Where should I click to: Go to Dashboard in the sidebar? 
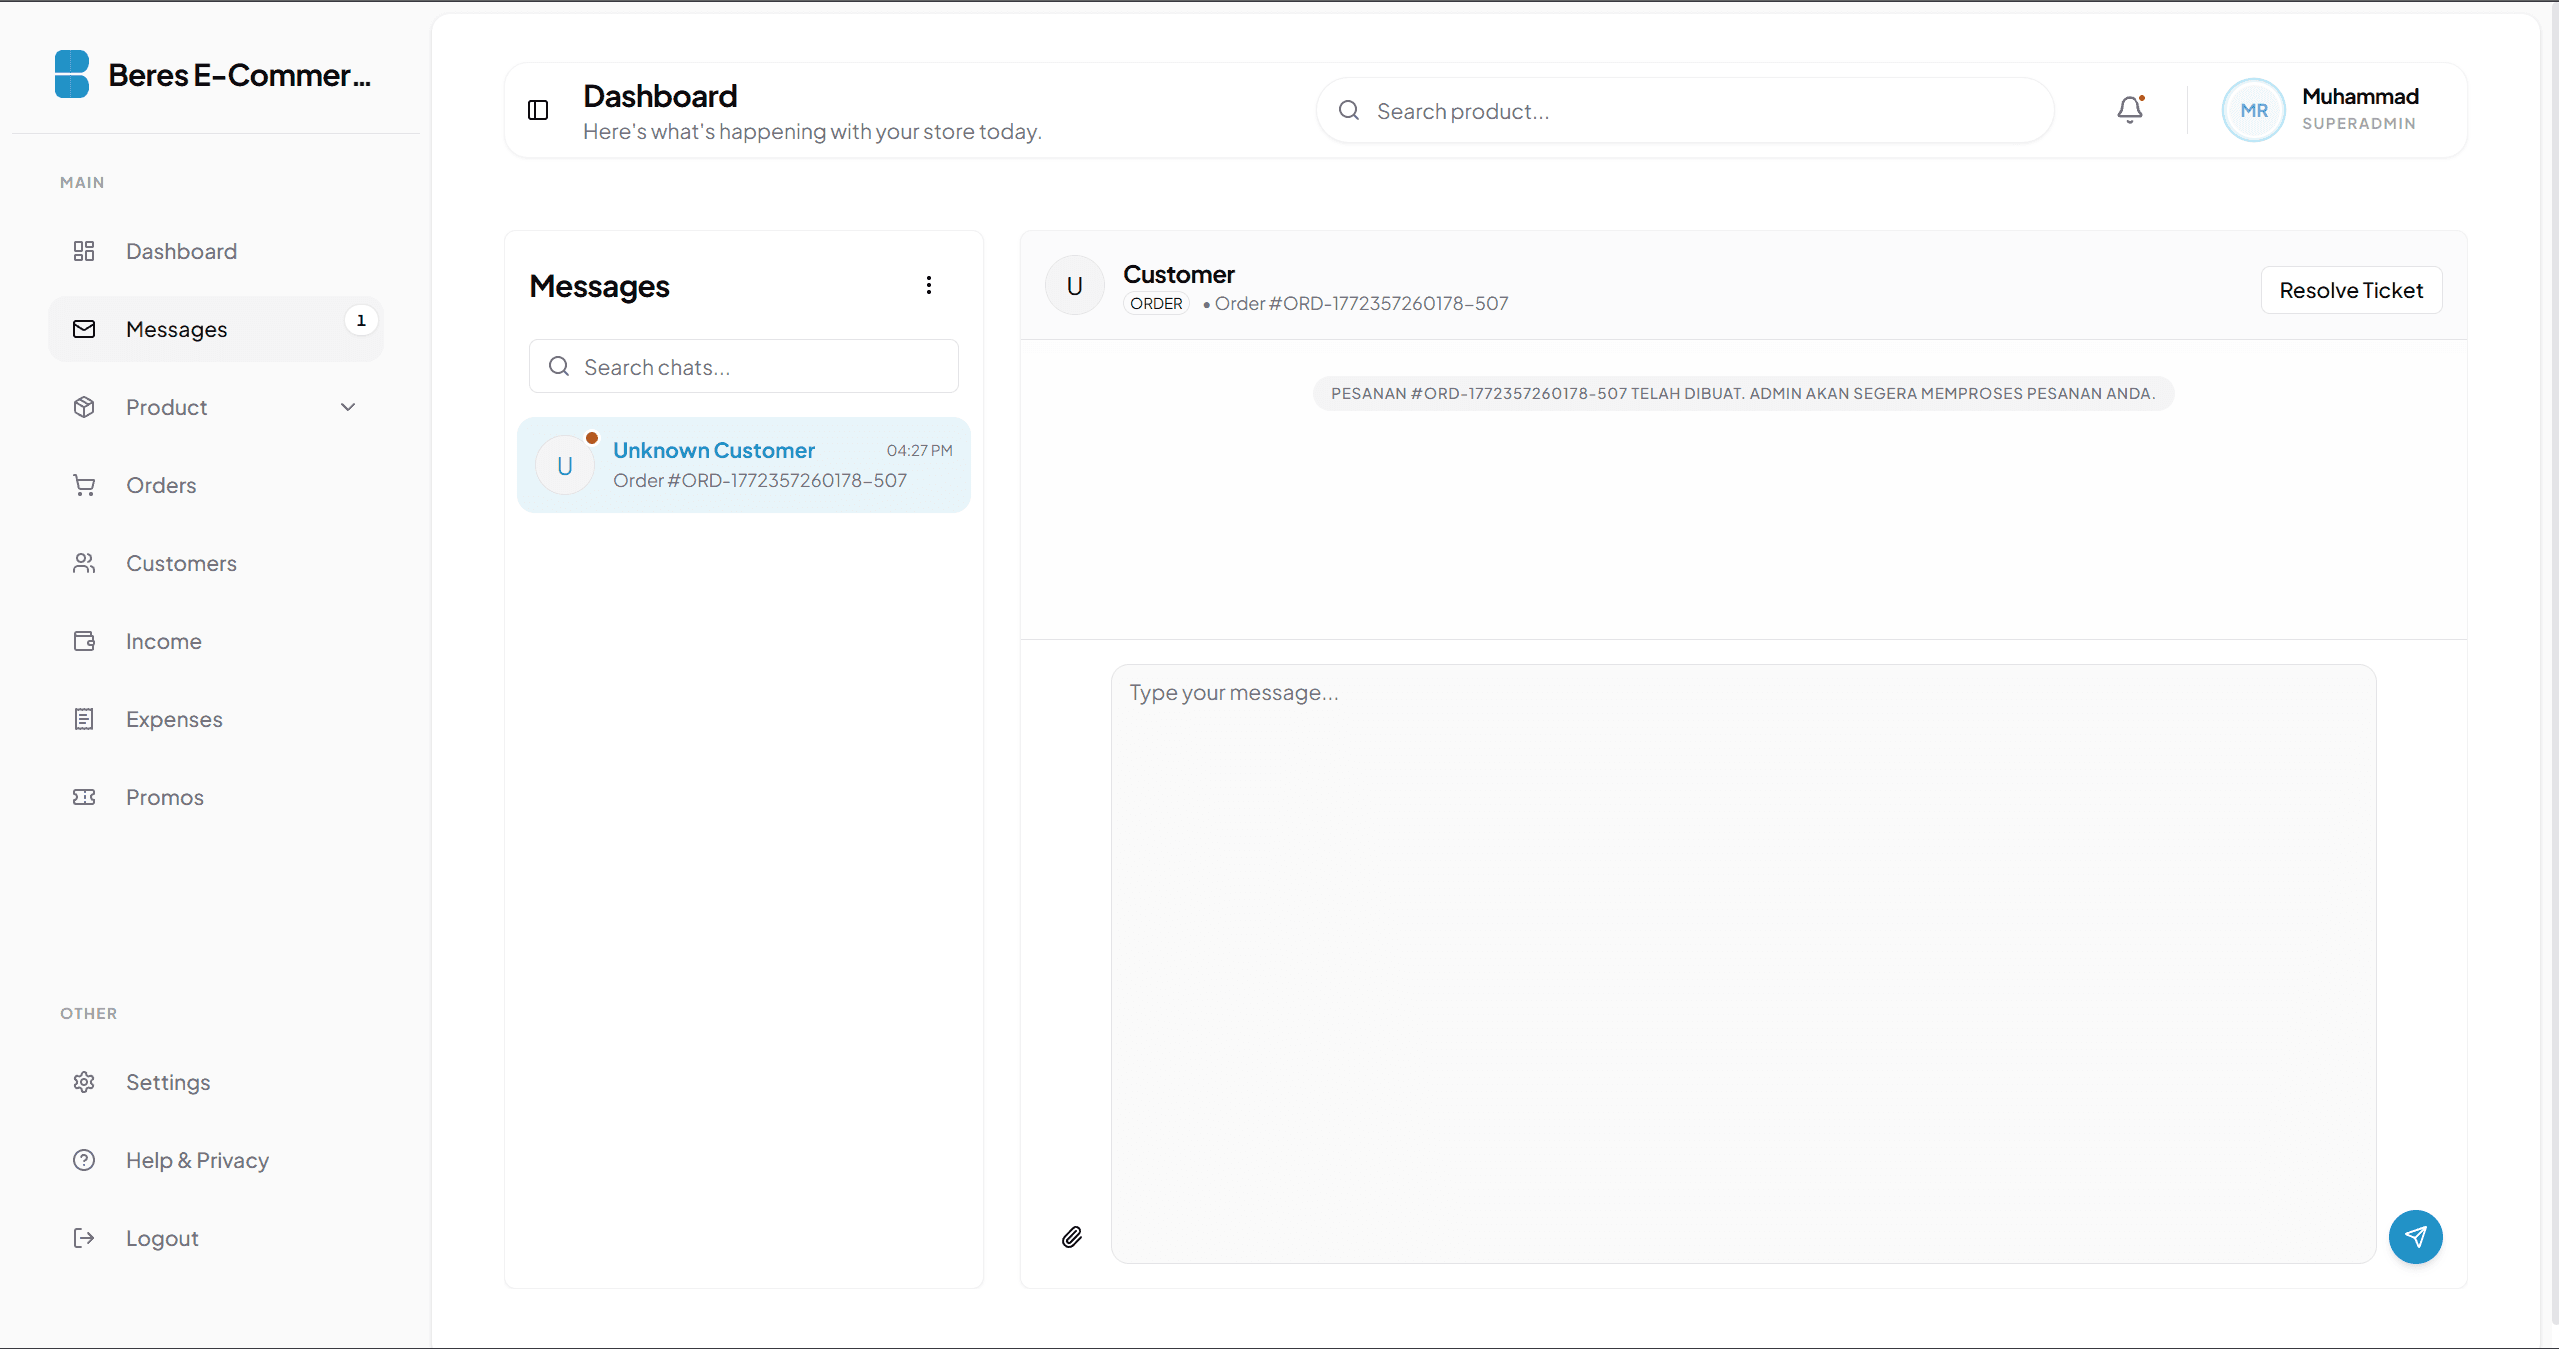coord(216,251)
